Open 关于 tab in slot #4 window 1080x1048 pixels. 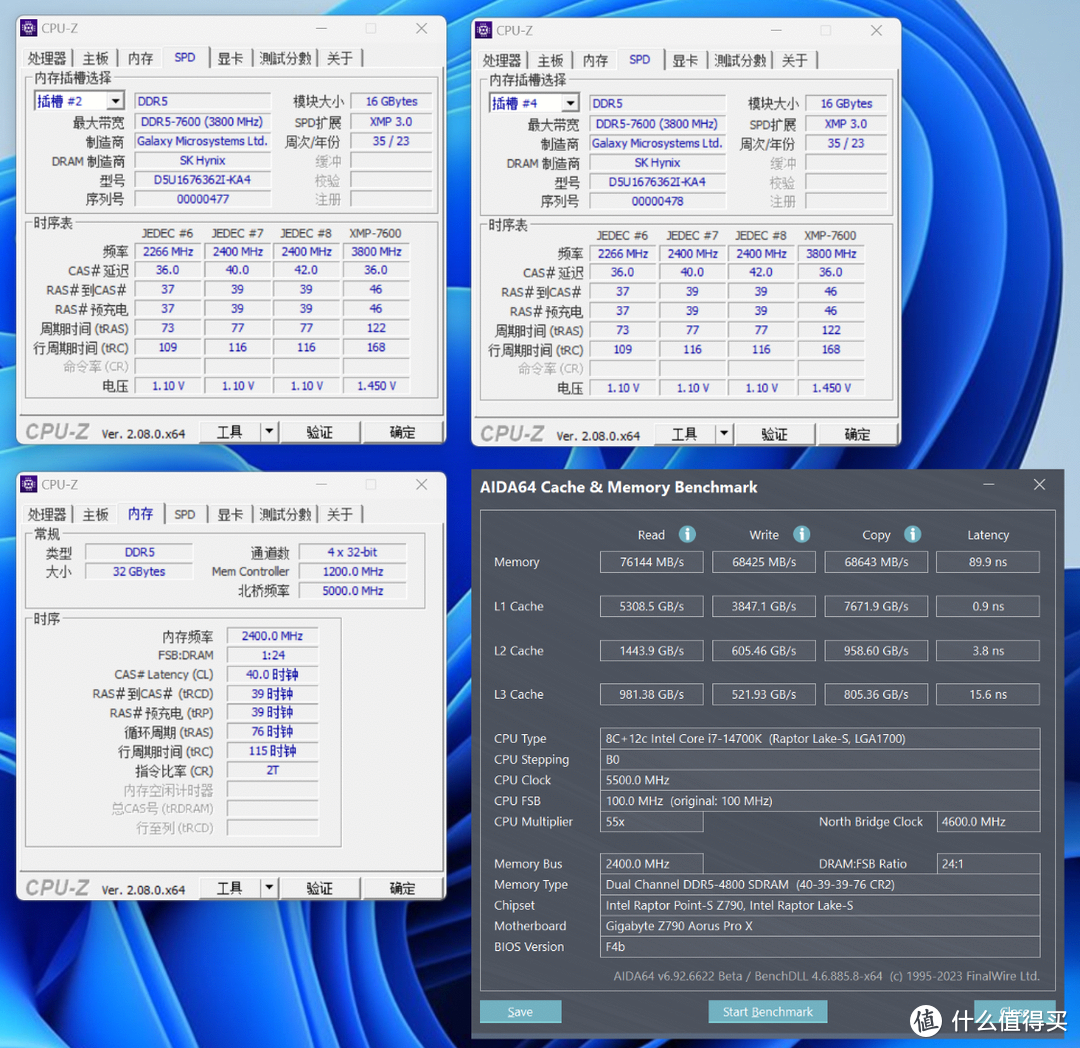[794, 61]
